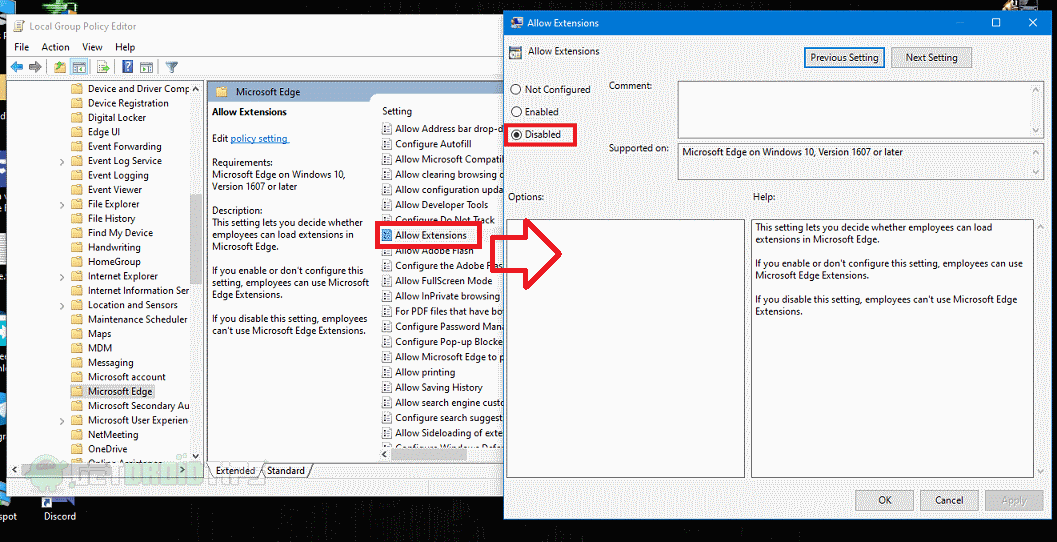
Task: Select the Not Configured radio button
Action: pos(516,90)
